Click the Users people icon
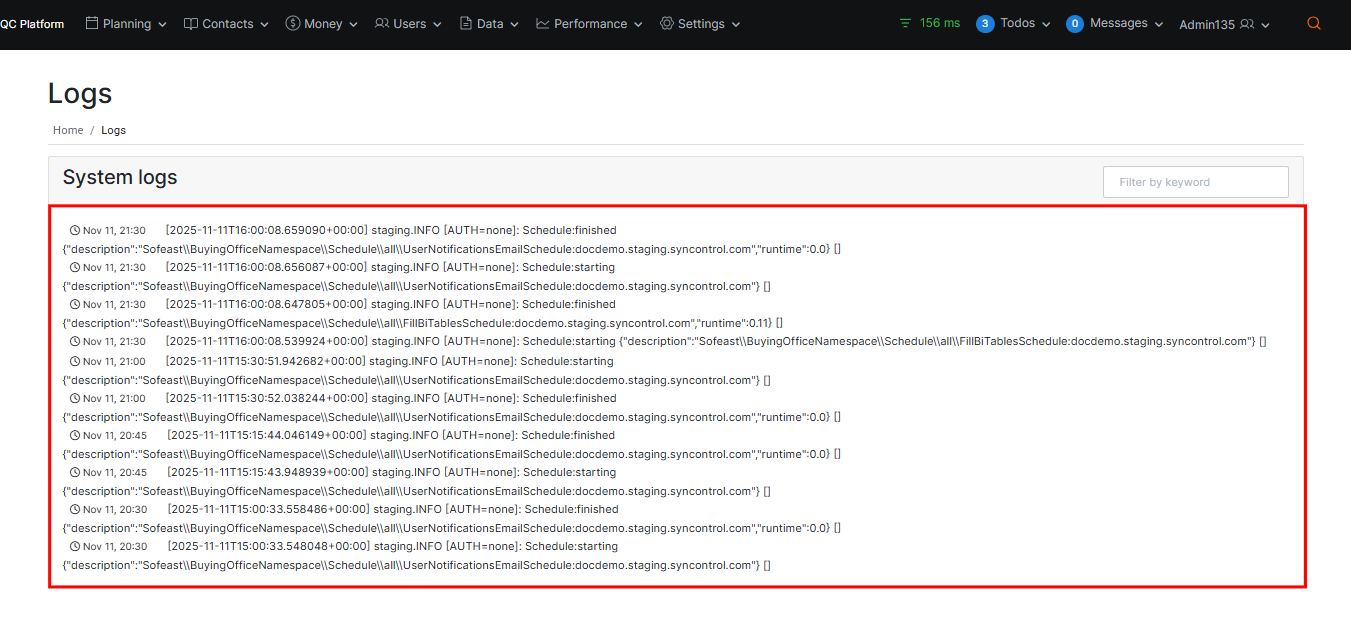1351x630 pixels. (383, 23)
